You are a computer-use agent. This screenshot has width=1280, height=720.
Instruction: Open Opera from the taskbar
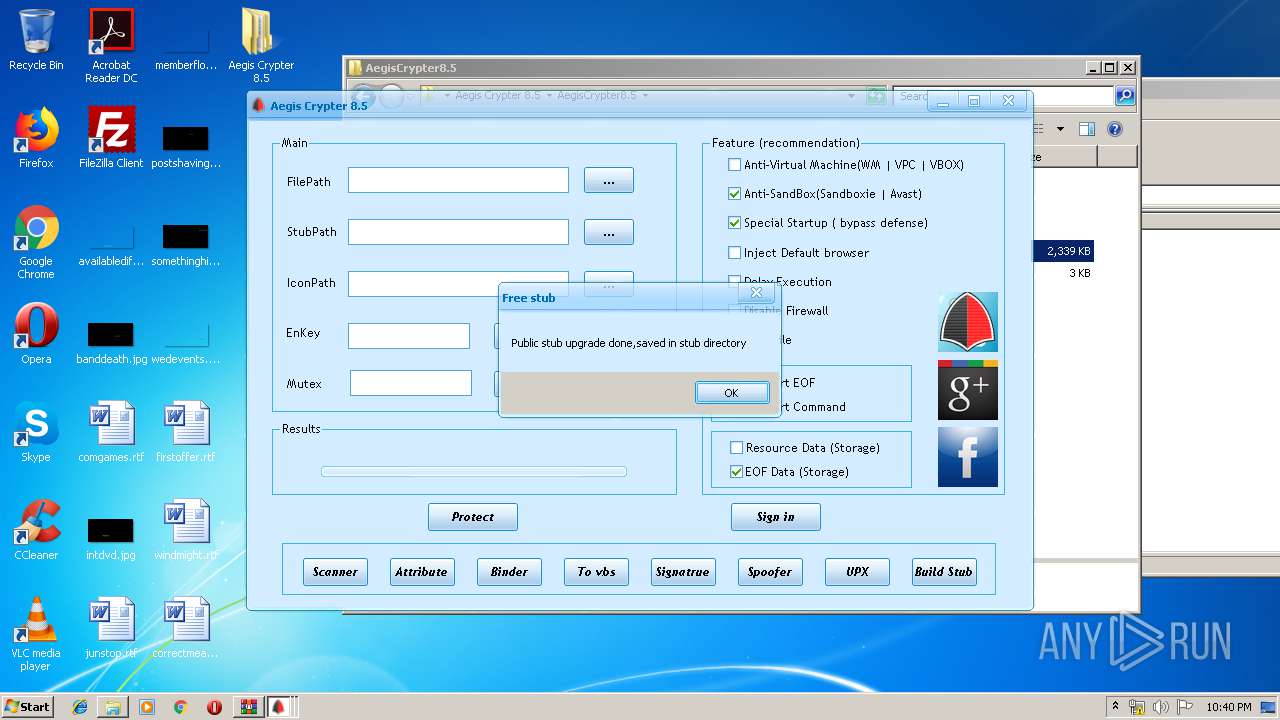click(x=214, y=707)
